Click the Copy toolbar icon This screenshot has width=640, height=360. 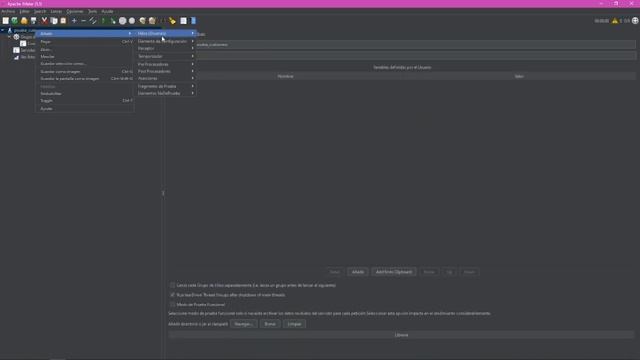tap(54, 20)
